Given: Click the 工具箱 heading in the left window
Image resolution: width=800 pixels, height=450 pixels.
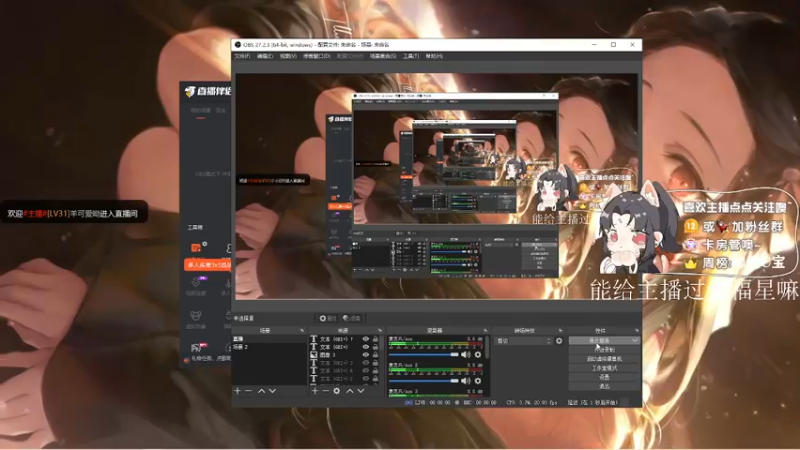Looking at the screenshot, I should [x=195, y=228].
